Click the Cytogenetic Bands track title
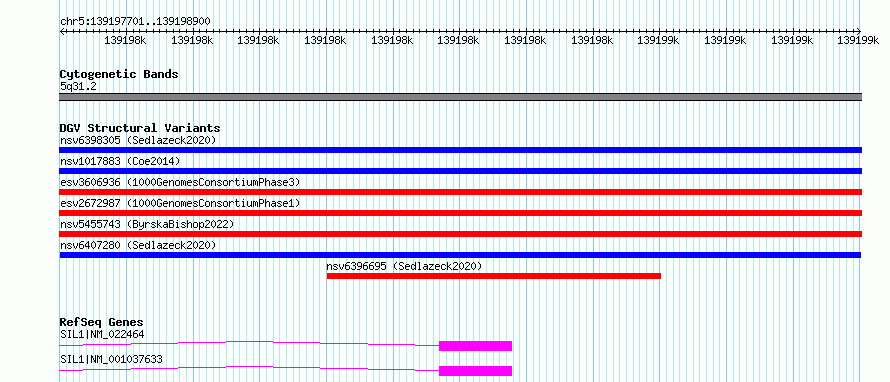Screen dimensions: 890x382 (119, 74)
